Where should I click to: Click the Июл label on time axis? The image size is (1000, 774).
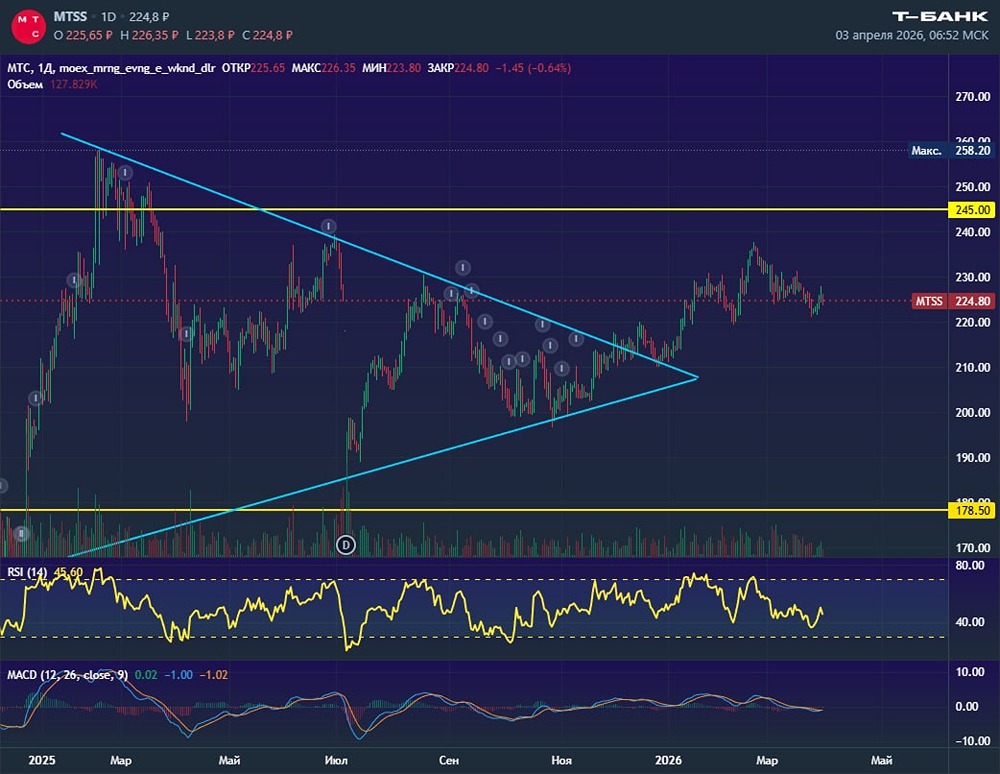336,760
